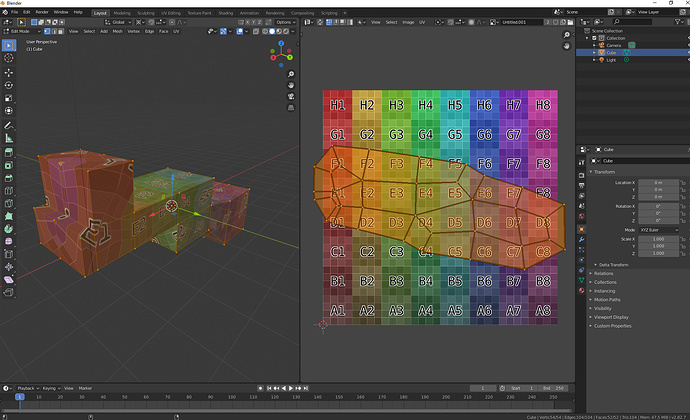Enable edge select mode in 3D viewport
Screen dimensions: 690x420
[54, 31]
